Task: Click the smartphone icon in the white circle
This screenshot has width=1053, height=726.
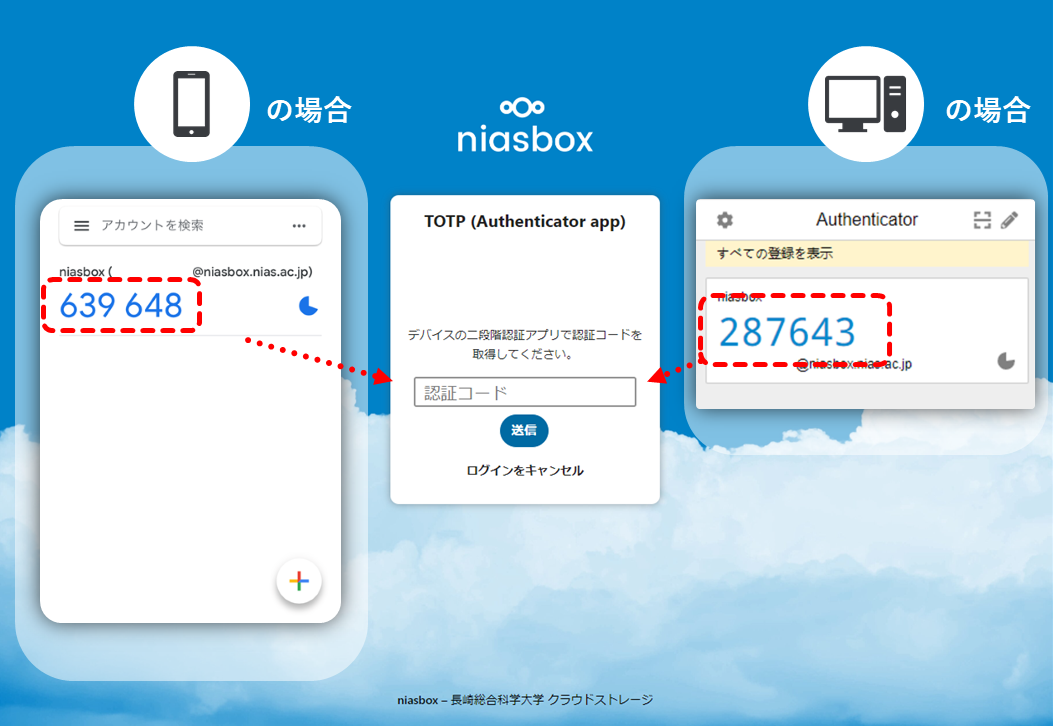Action: pyautogui.click(x=191, y=104)
